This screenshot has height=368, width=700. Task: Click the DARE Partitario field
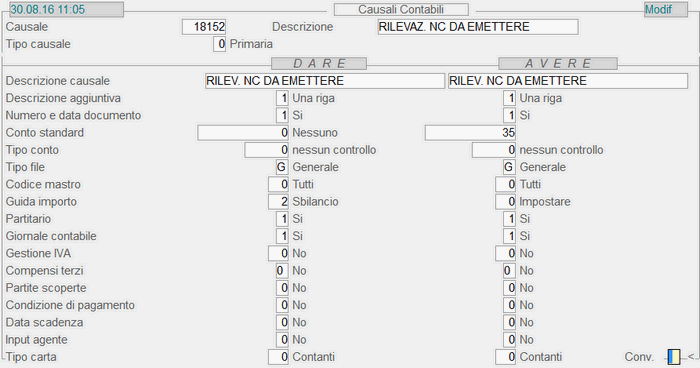(x=282, y=219)
